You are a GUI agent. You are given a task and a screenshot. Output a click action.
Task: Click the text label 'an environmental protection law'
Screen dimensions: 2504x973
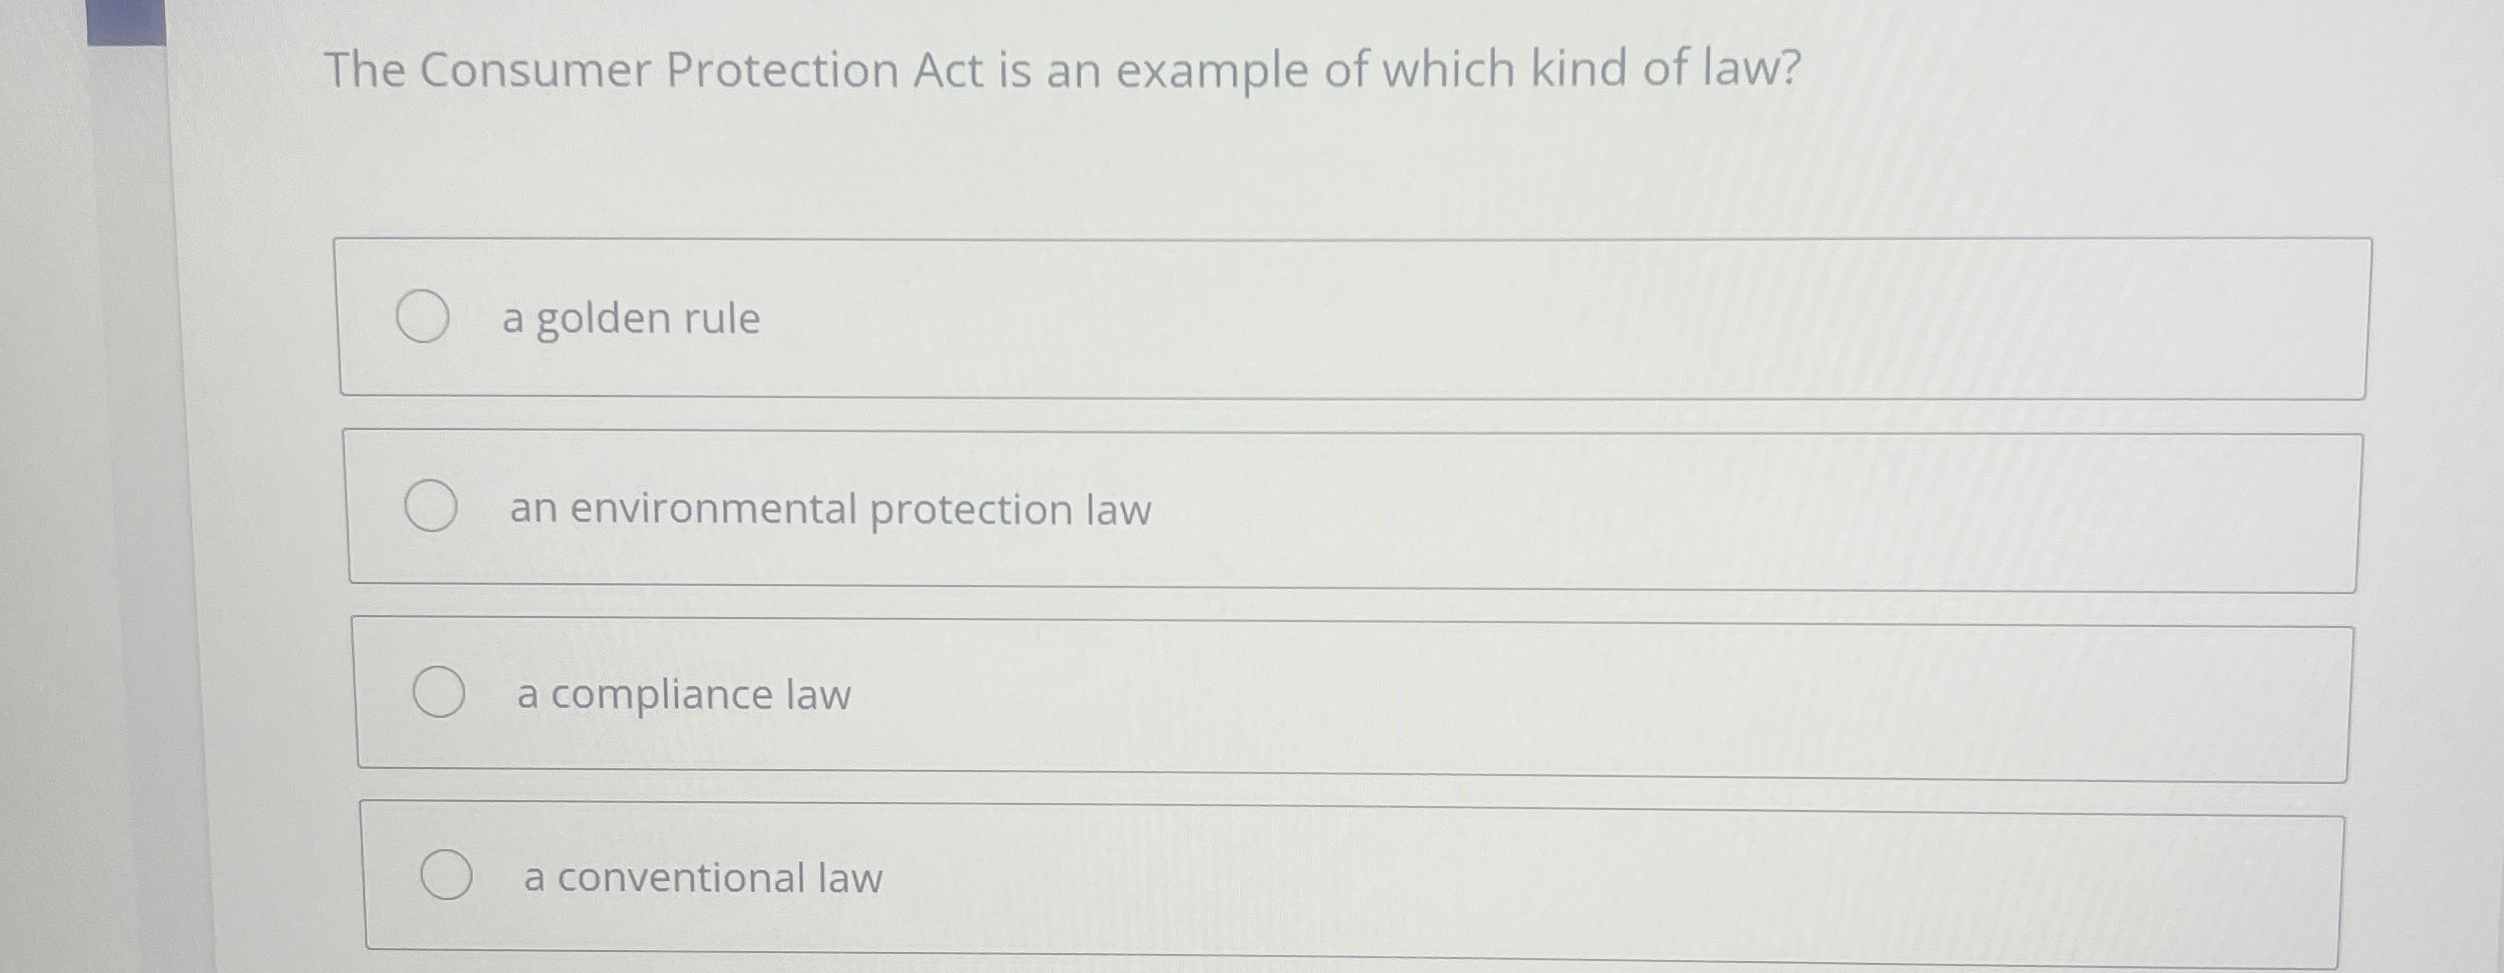[x=832, y=508]
